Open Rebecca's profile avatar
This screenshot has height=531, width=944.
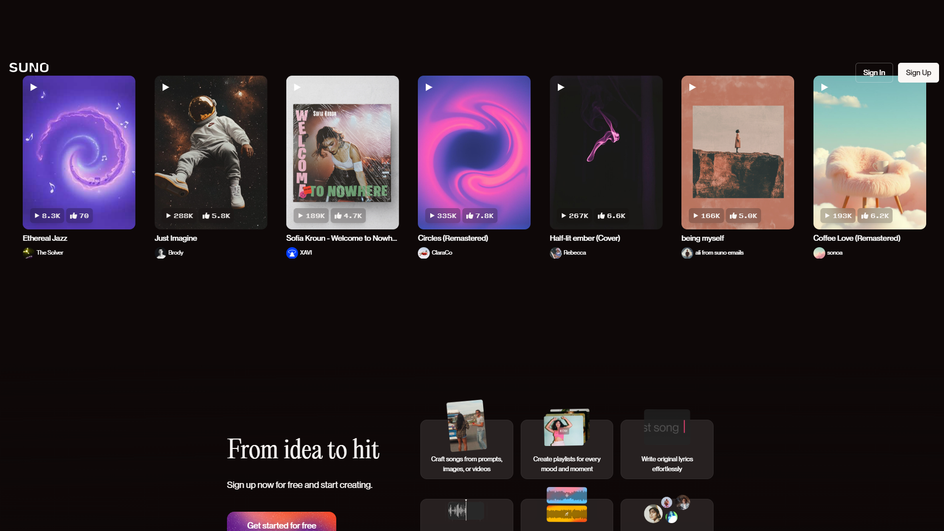pos(556,253)
